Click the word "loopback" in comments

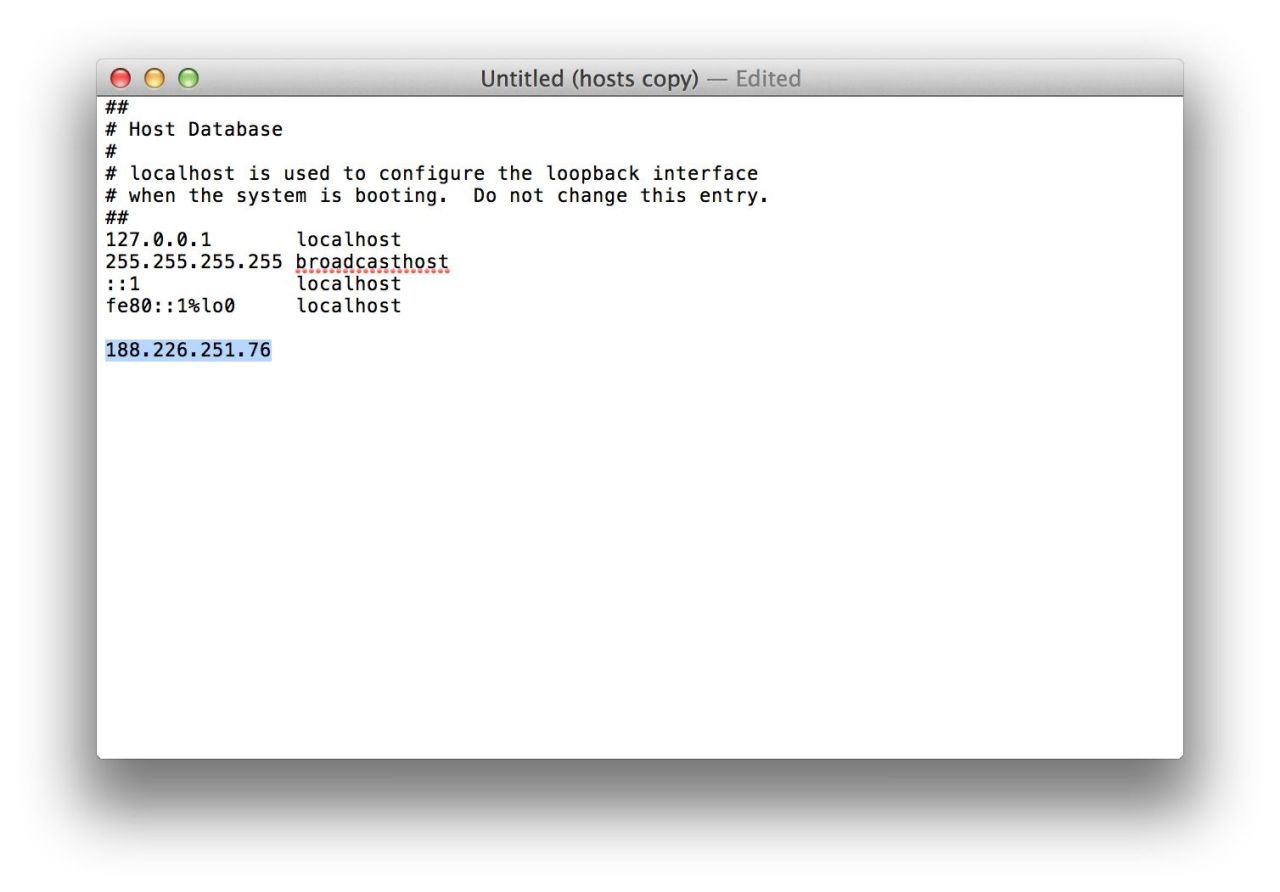pos(592,174)
